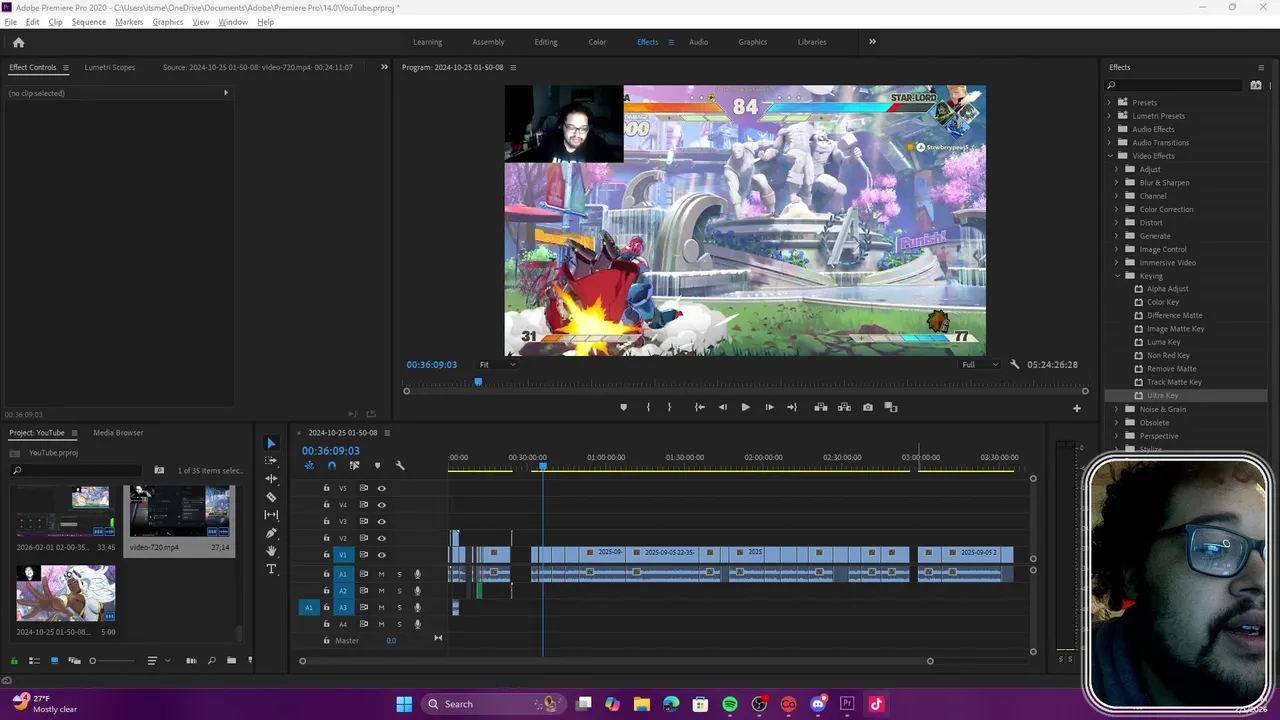This screenshot has height=720, width=1280.
Task: Click the Lift button in Program Monitor
Action: pyautogui.click(x=820, y=407)
